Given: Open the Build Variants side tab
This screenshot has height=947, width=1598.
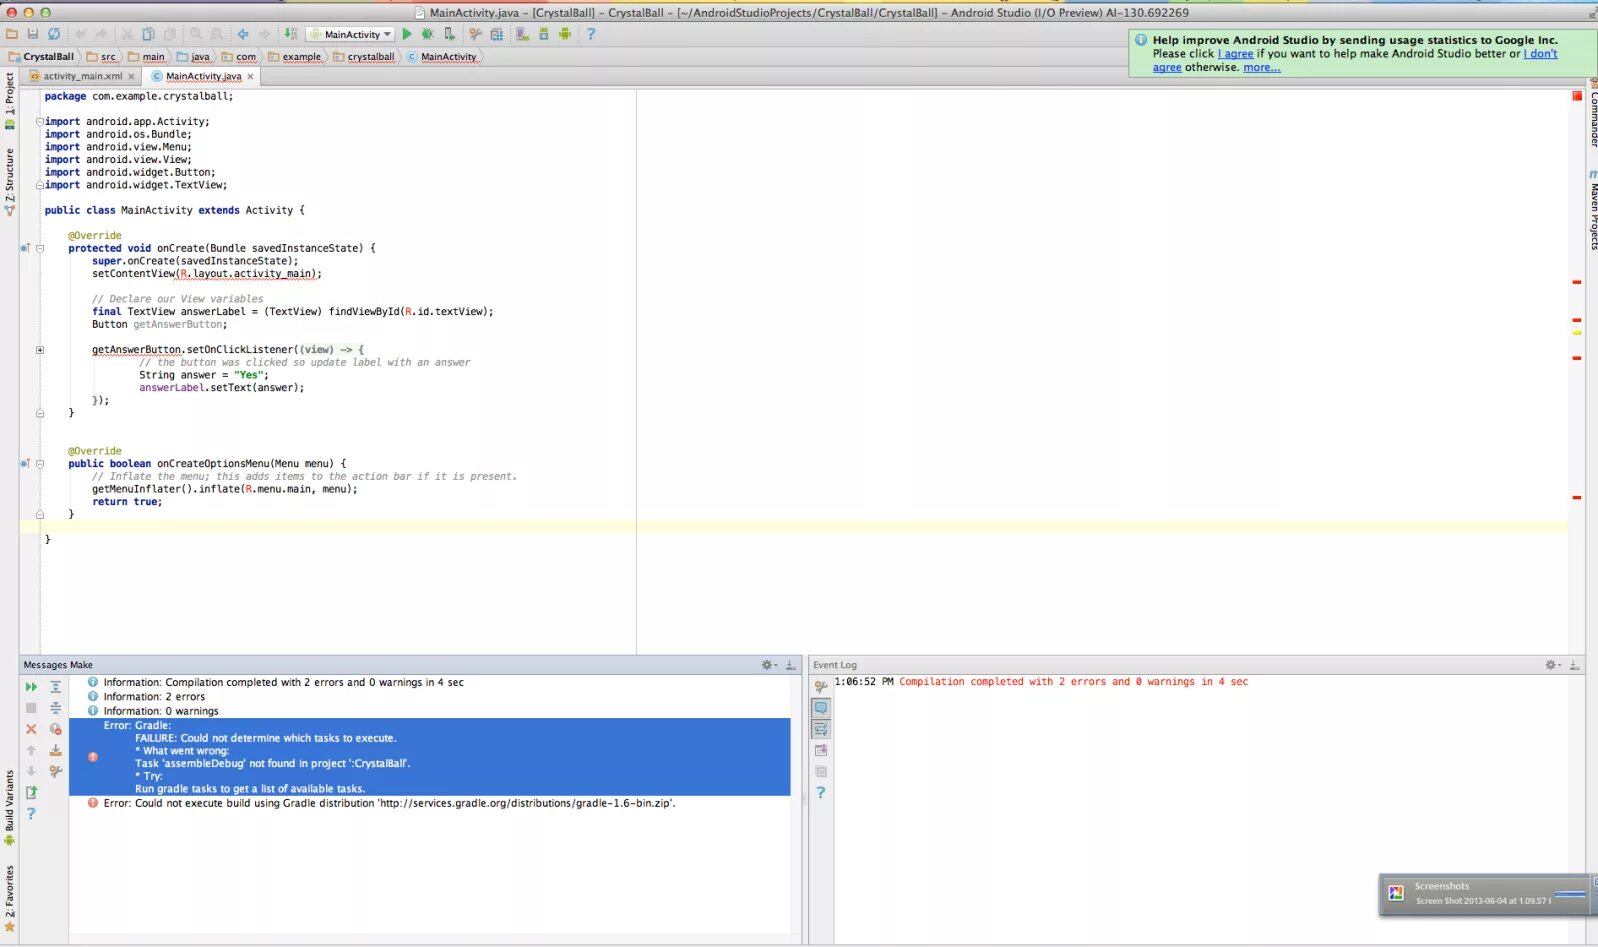Looking at the screenshot, I should 10,808.
